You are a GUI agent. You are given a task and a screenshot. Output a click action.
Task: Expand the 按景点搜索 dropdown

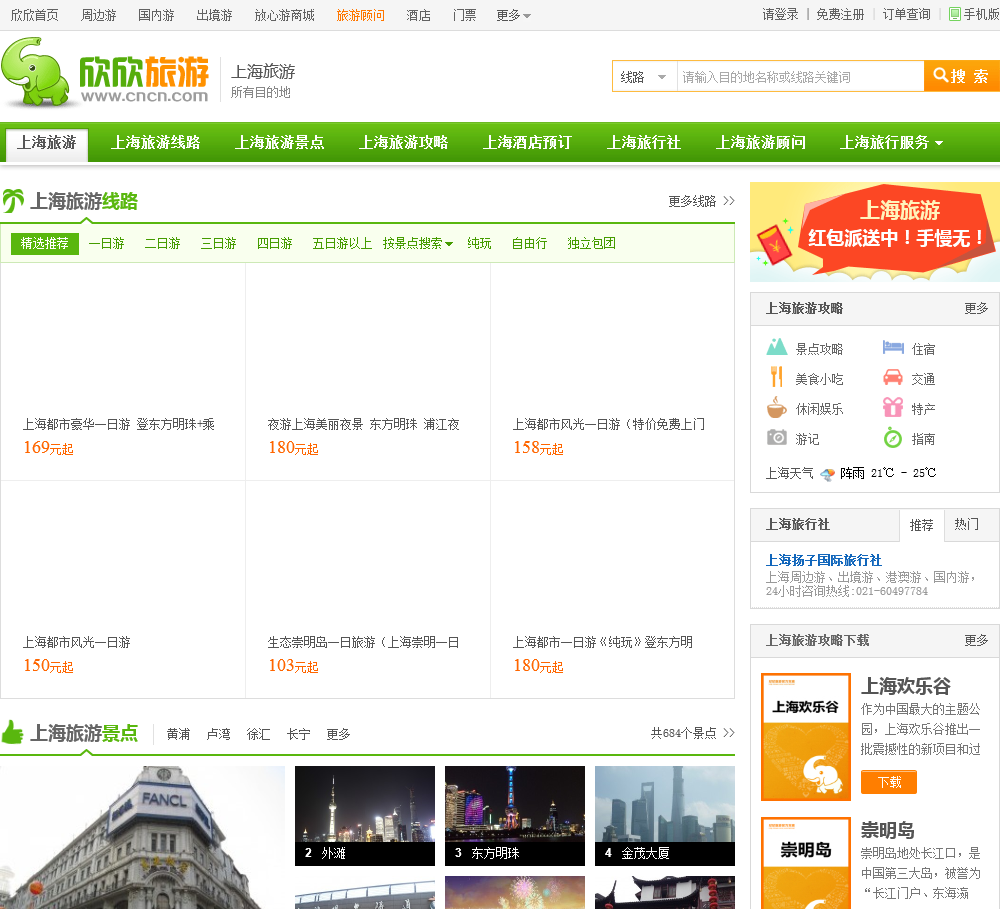pyautogui.click(x=418, y=243)
